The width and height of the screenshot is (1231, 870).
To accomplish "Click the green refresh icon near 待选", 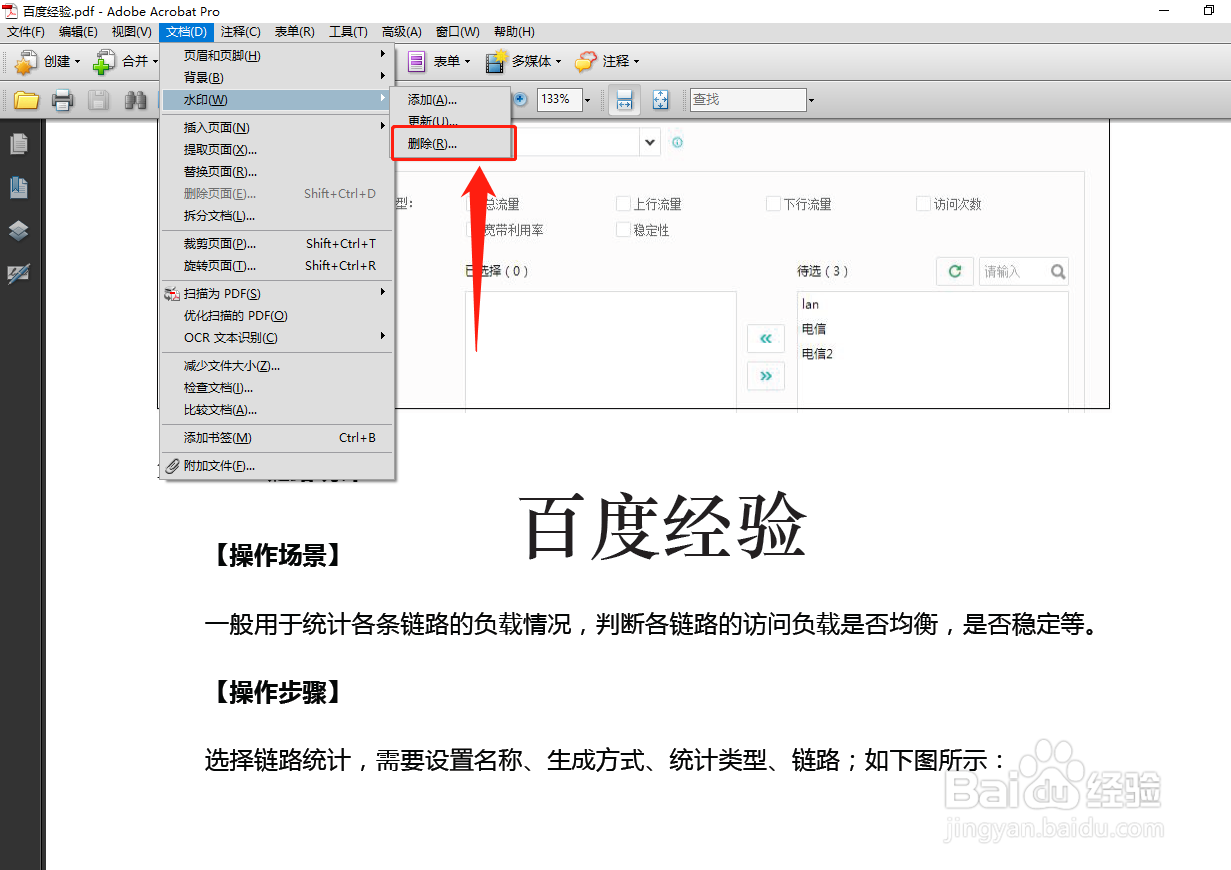I will [x=955, y=271].
